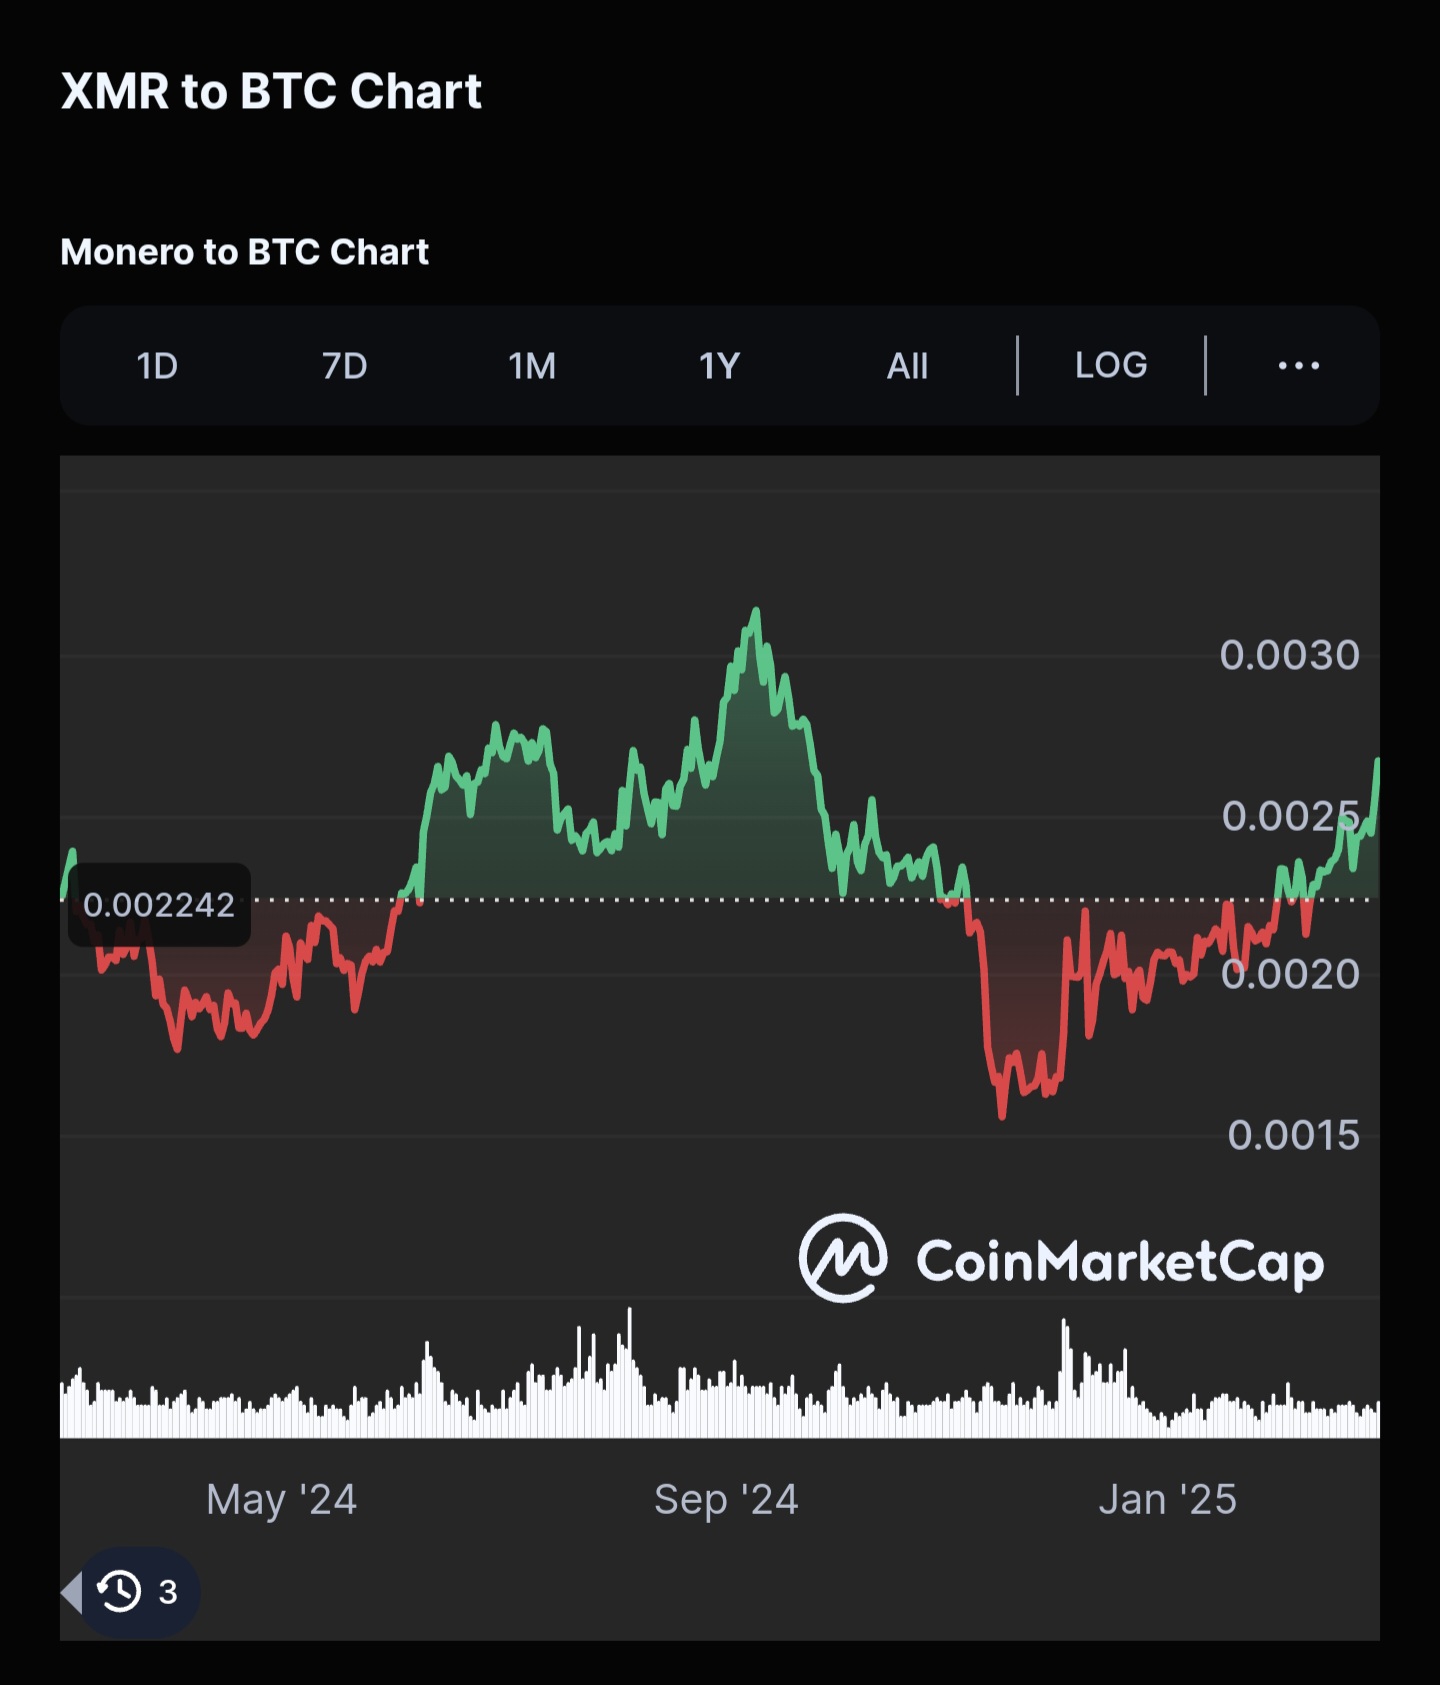
Task: Choose the 1M timeframe
Action: (x=532, y=366)
